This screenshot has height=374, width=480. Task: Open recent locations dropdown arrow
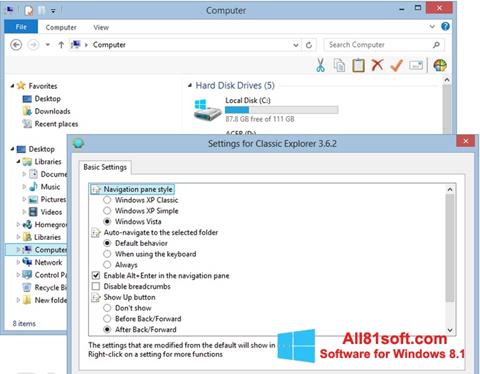tap(48, 45)
